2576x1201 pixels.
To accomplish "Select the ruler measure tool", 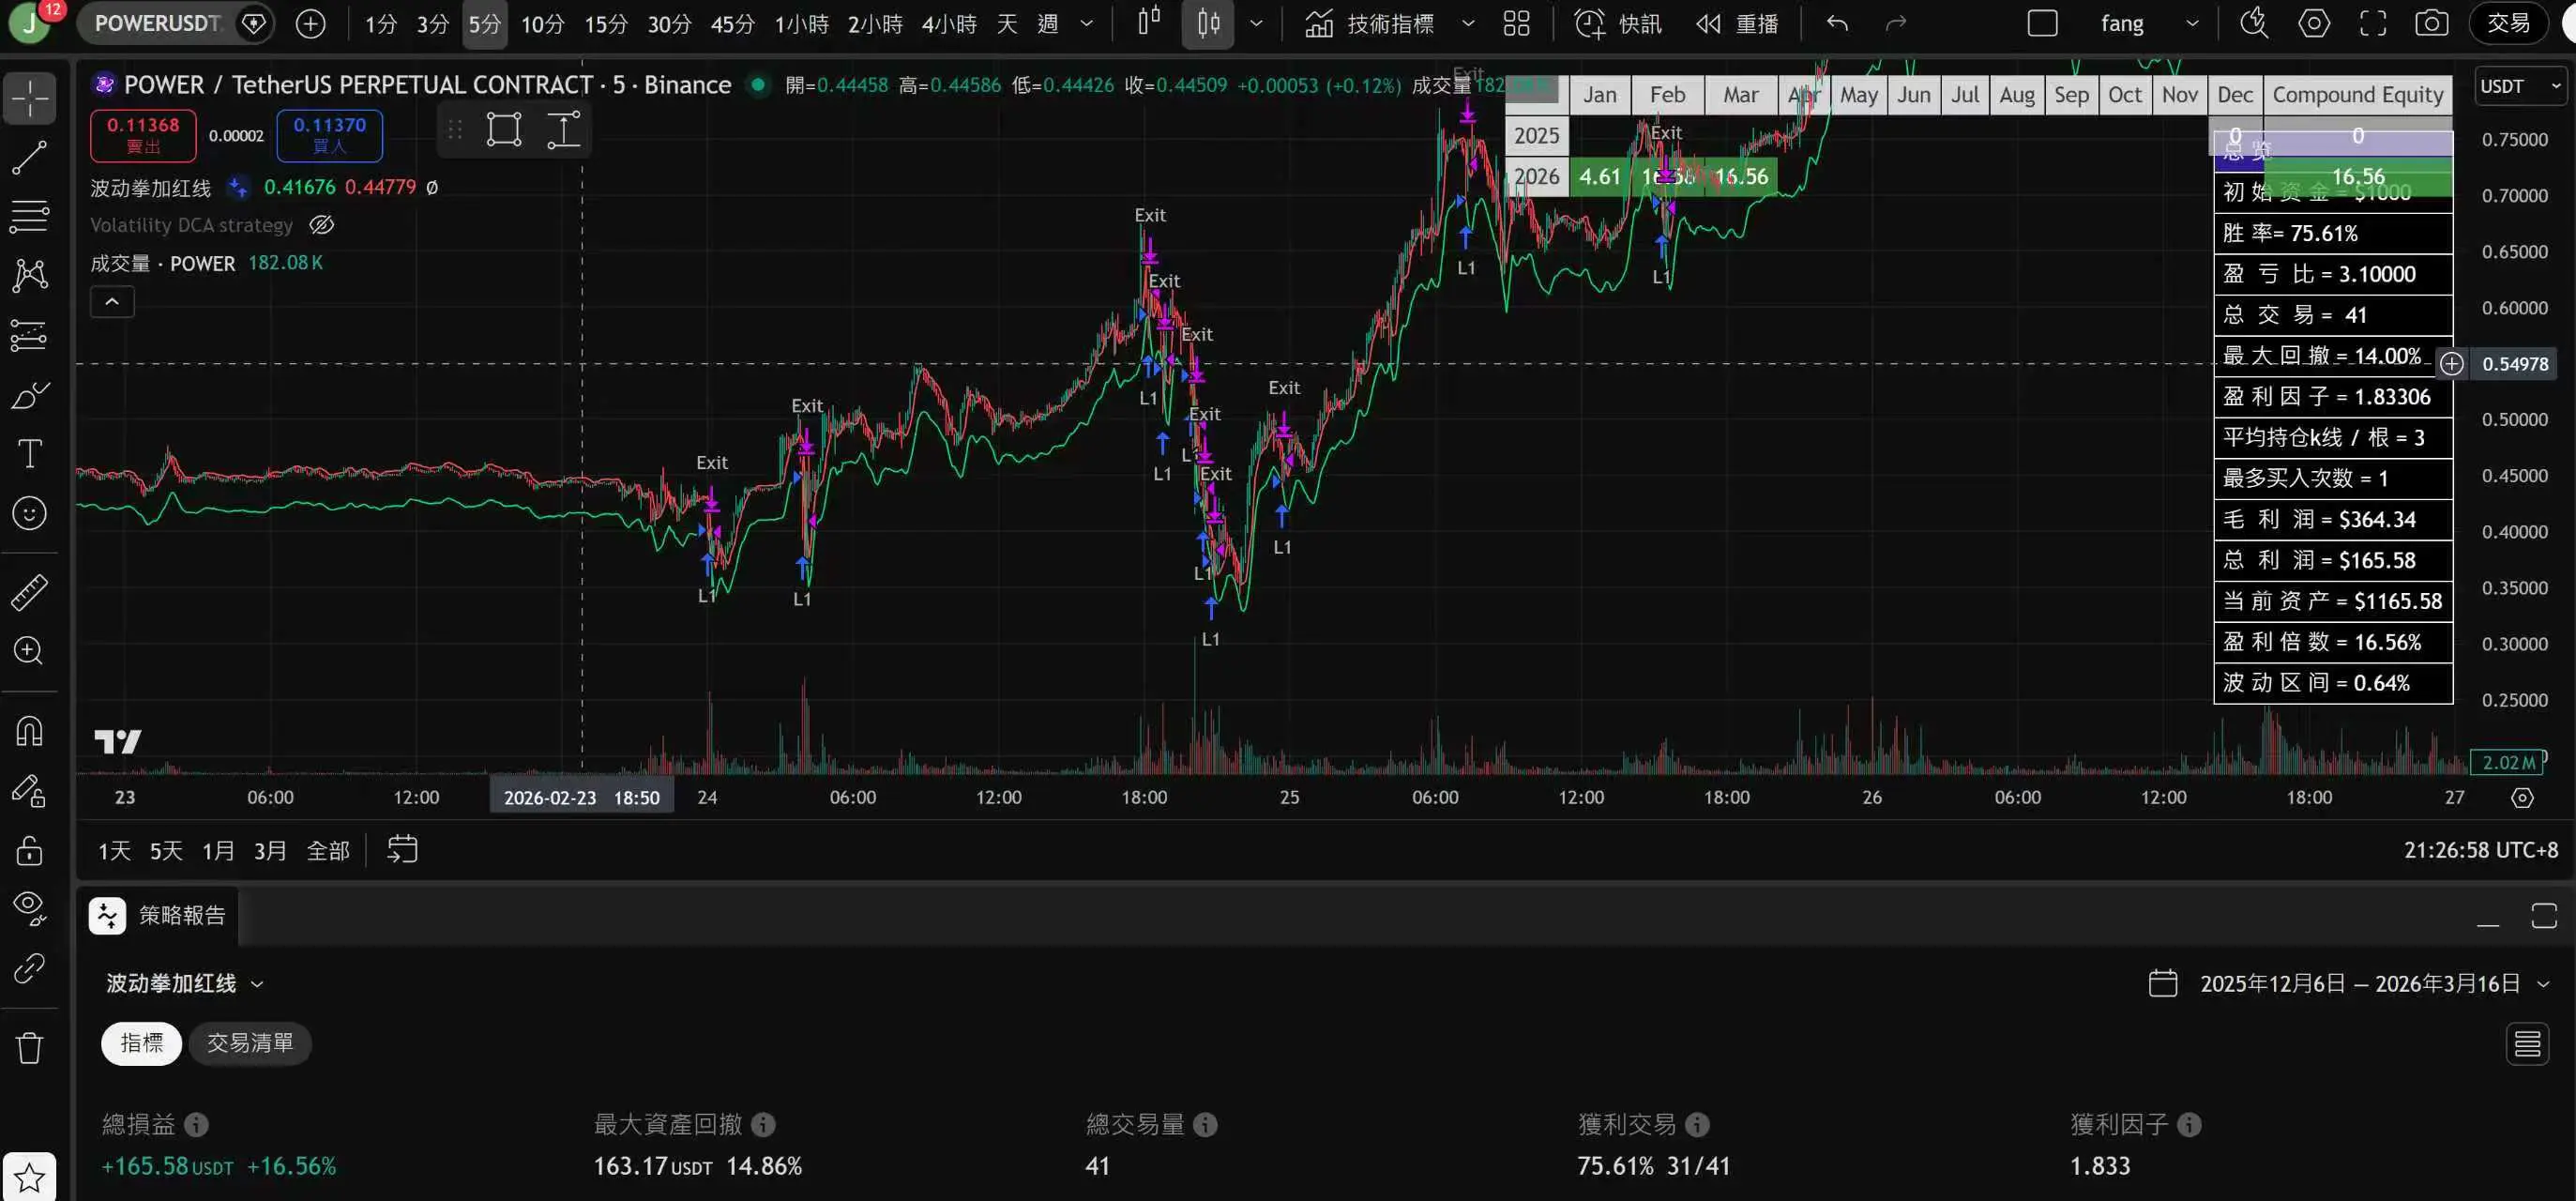I will (29, 592).
